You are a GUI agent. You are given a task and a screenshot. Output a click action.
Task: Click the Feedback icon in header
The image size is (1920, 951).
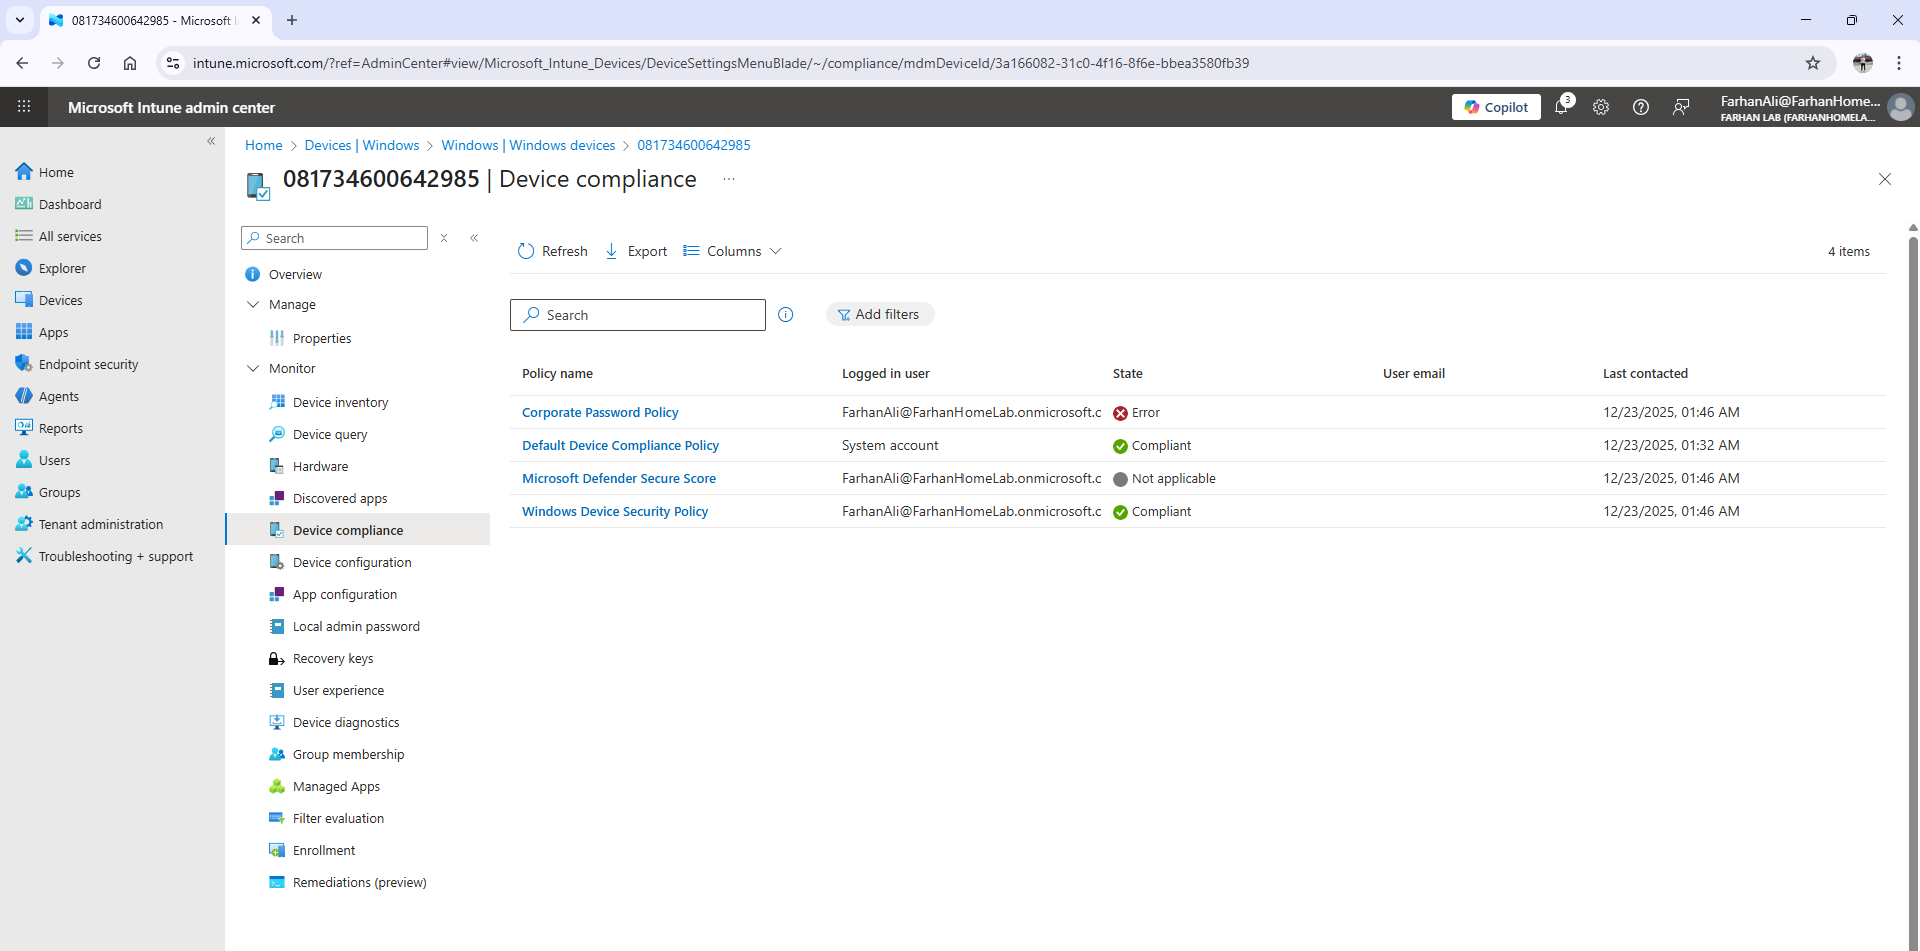(x=1681, y=107)
